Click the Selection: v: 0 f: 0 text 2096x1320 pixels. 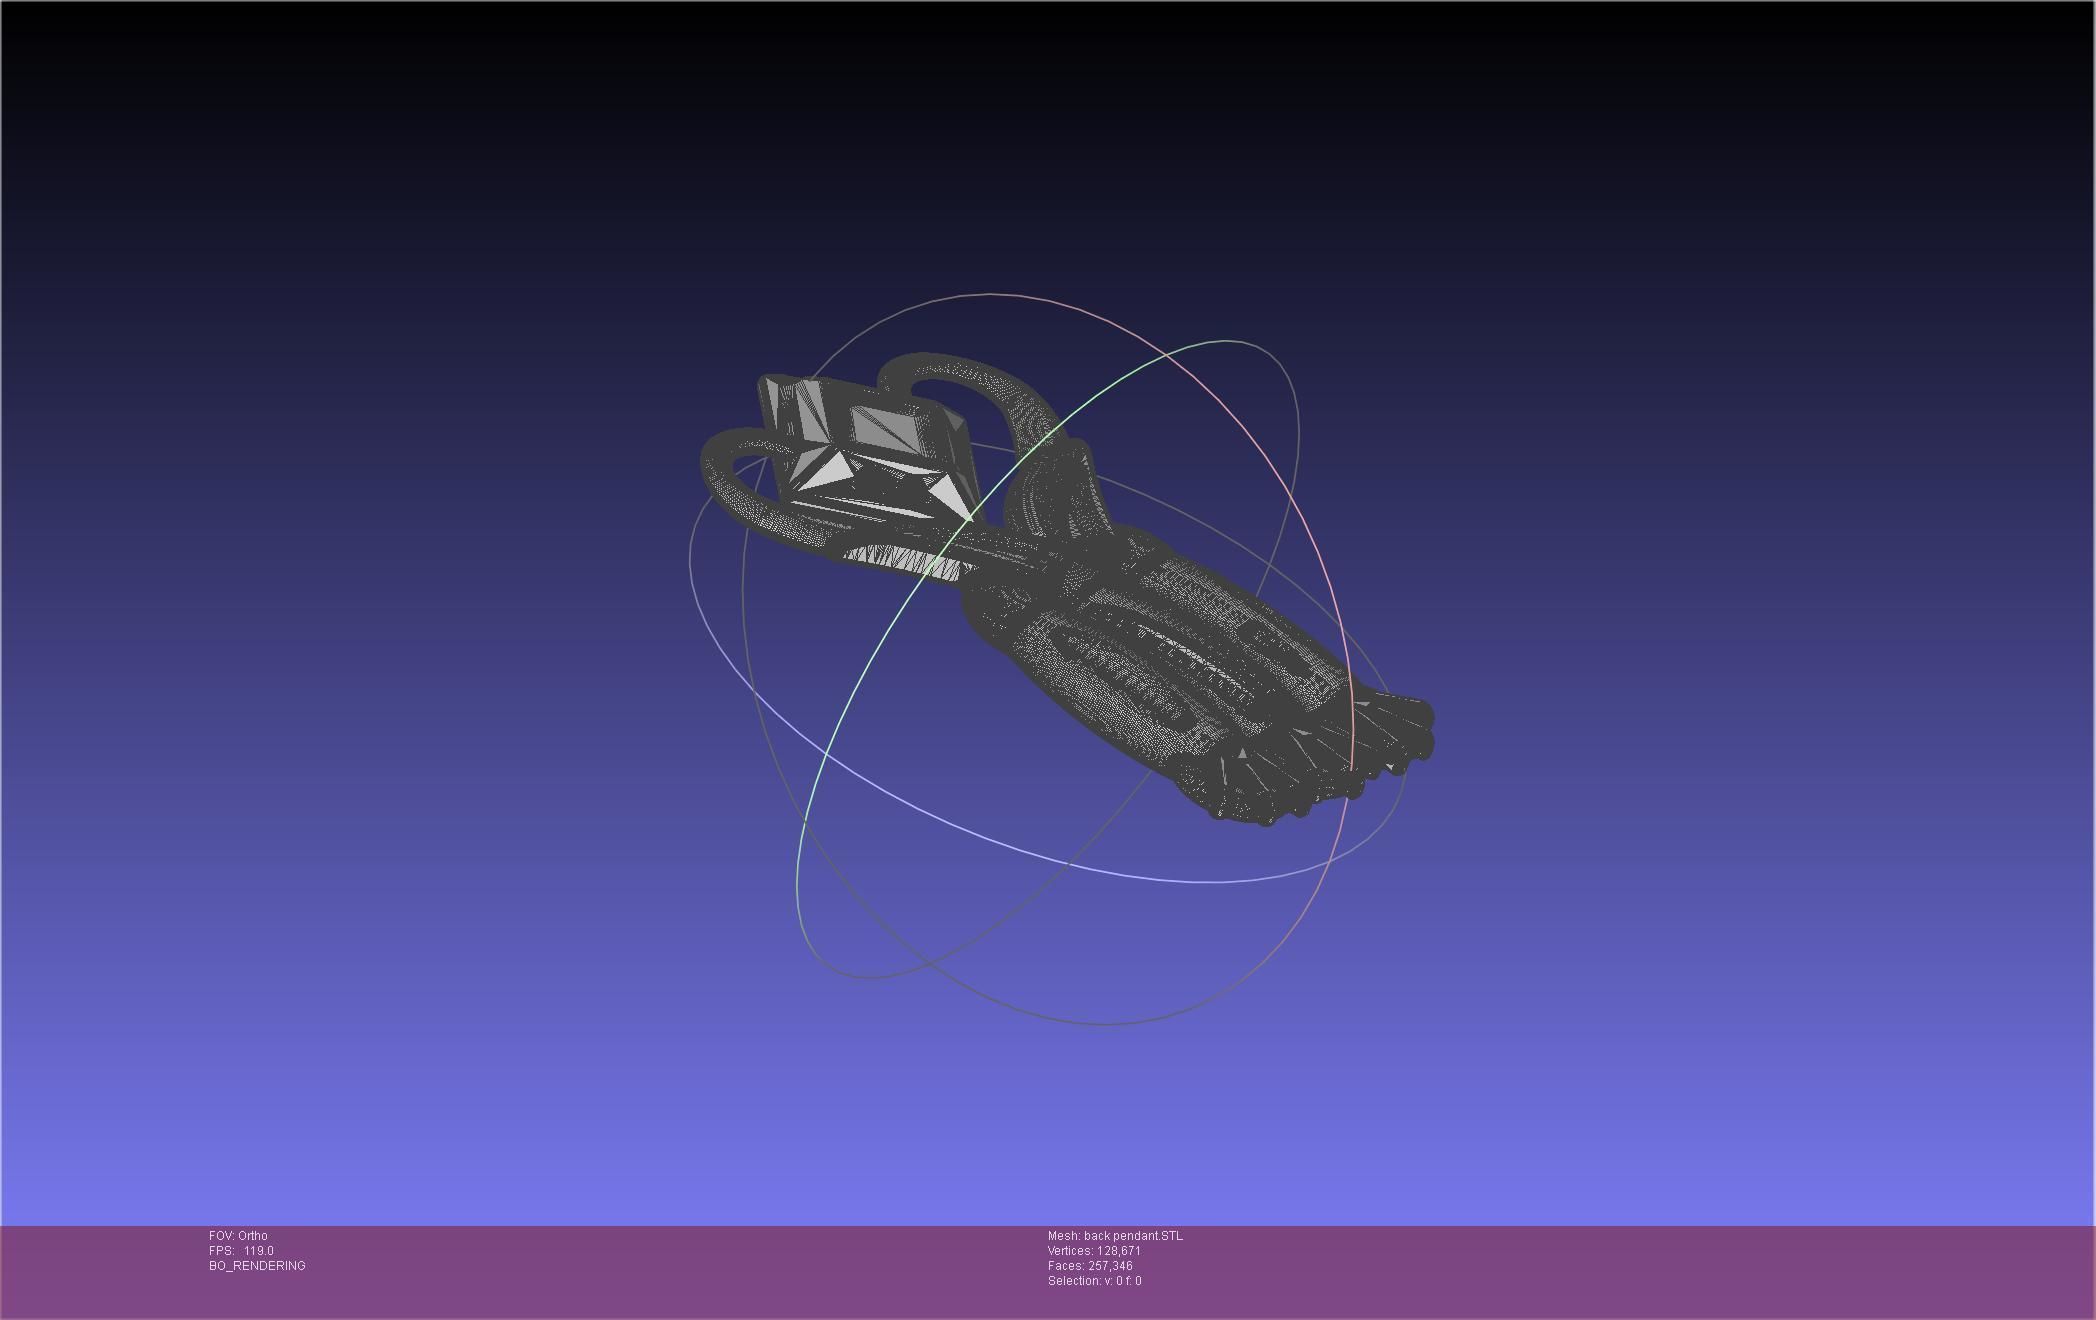pyautogui.click(x=1094, y=1281)
